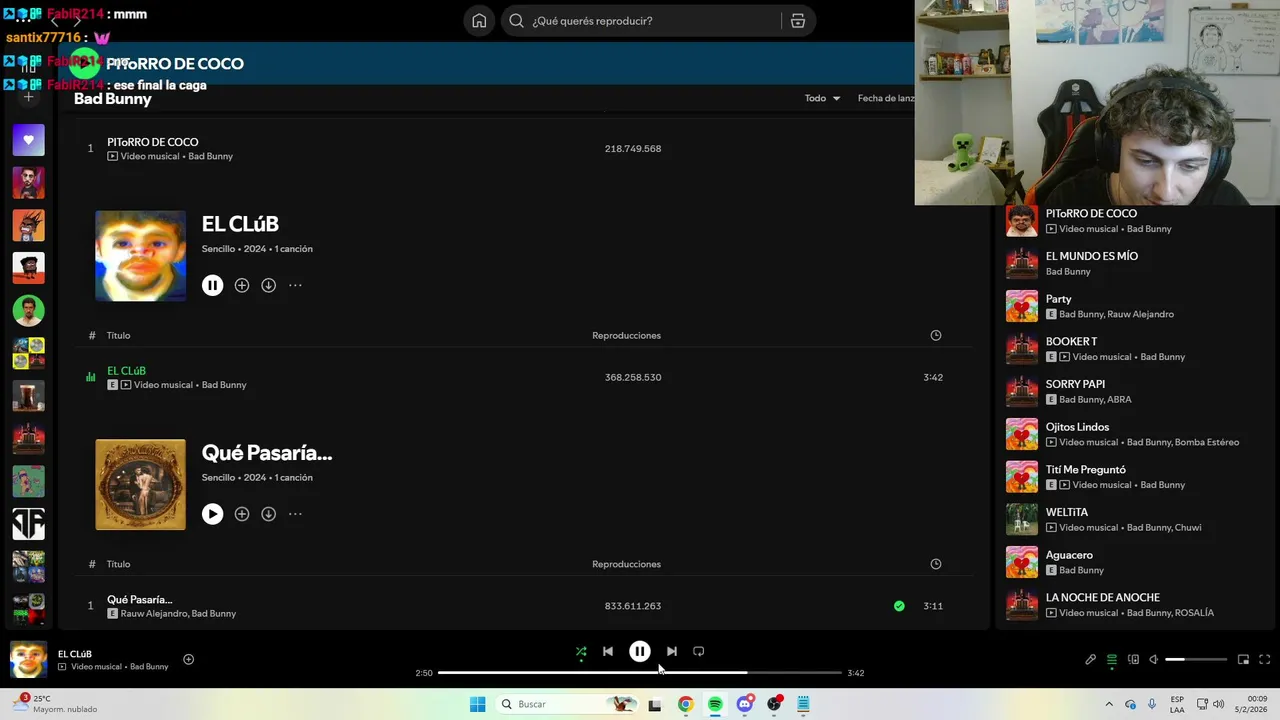
Task: Open more options for Qué Pasaría...
Action: [x=295, y=514]
